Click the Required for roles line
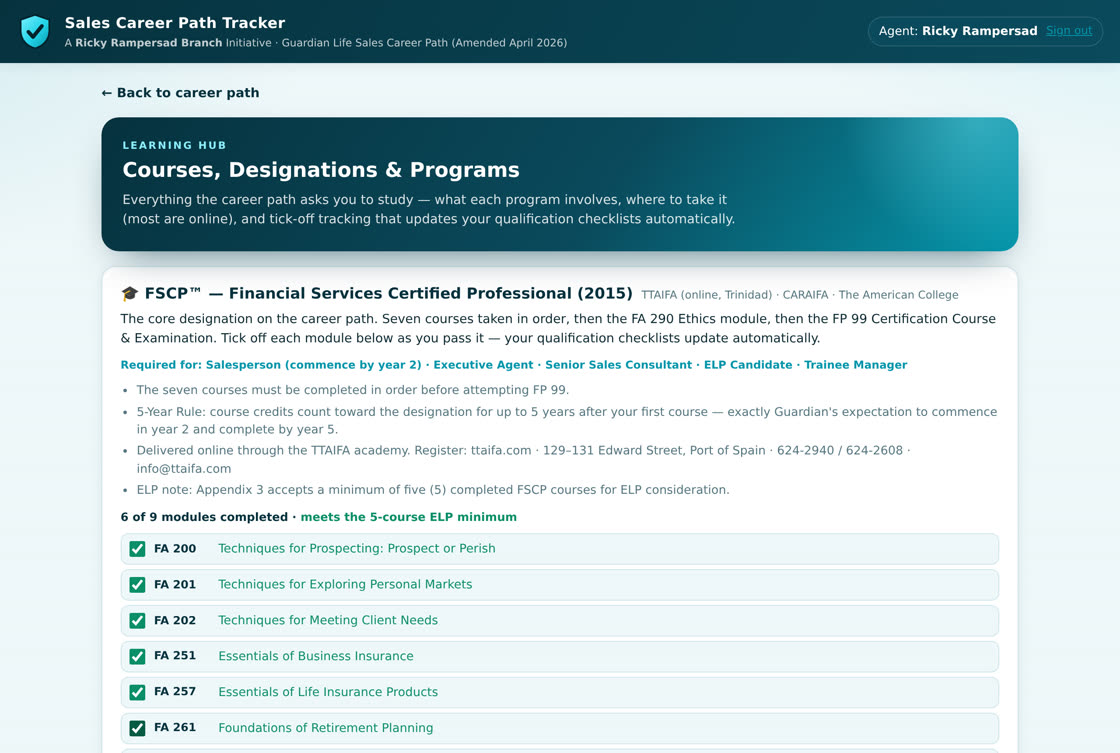 point(514,365)
